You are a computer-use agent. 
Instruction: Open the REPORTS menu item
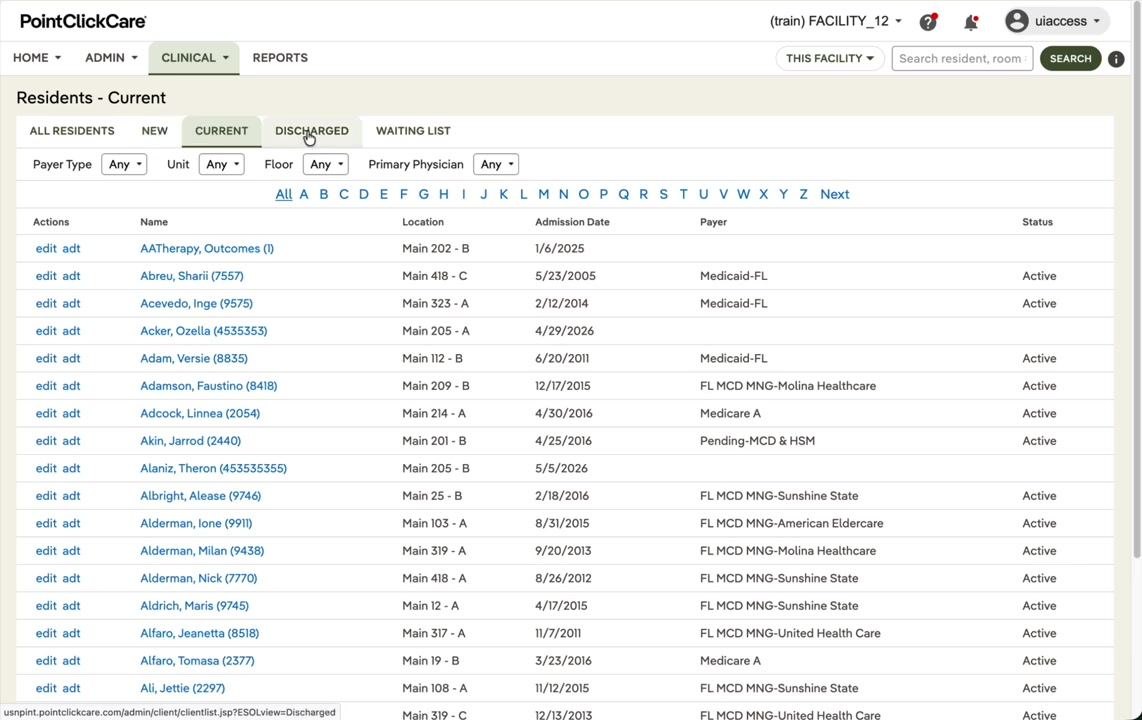(x=280, y=58)
